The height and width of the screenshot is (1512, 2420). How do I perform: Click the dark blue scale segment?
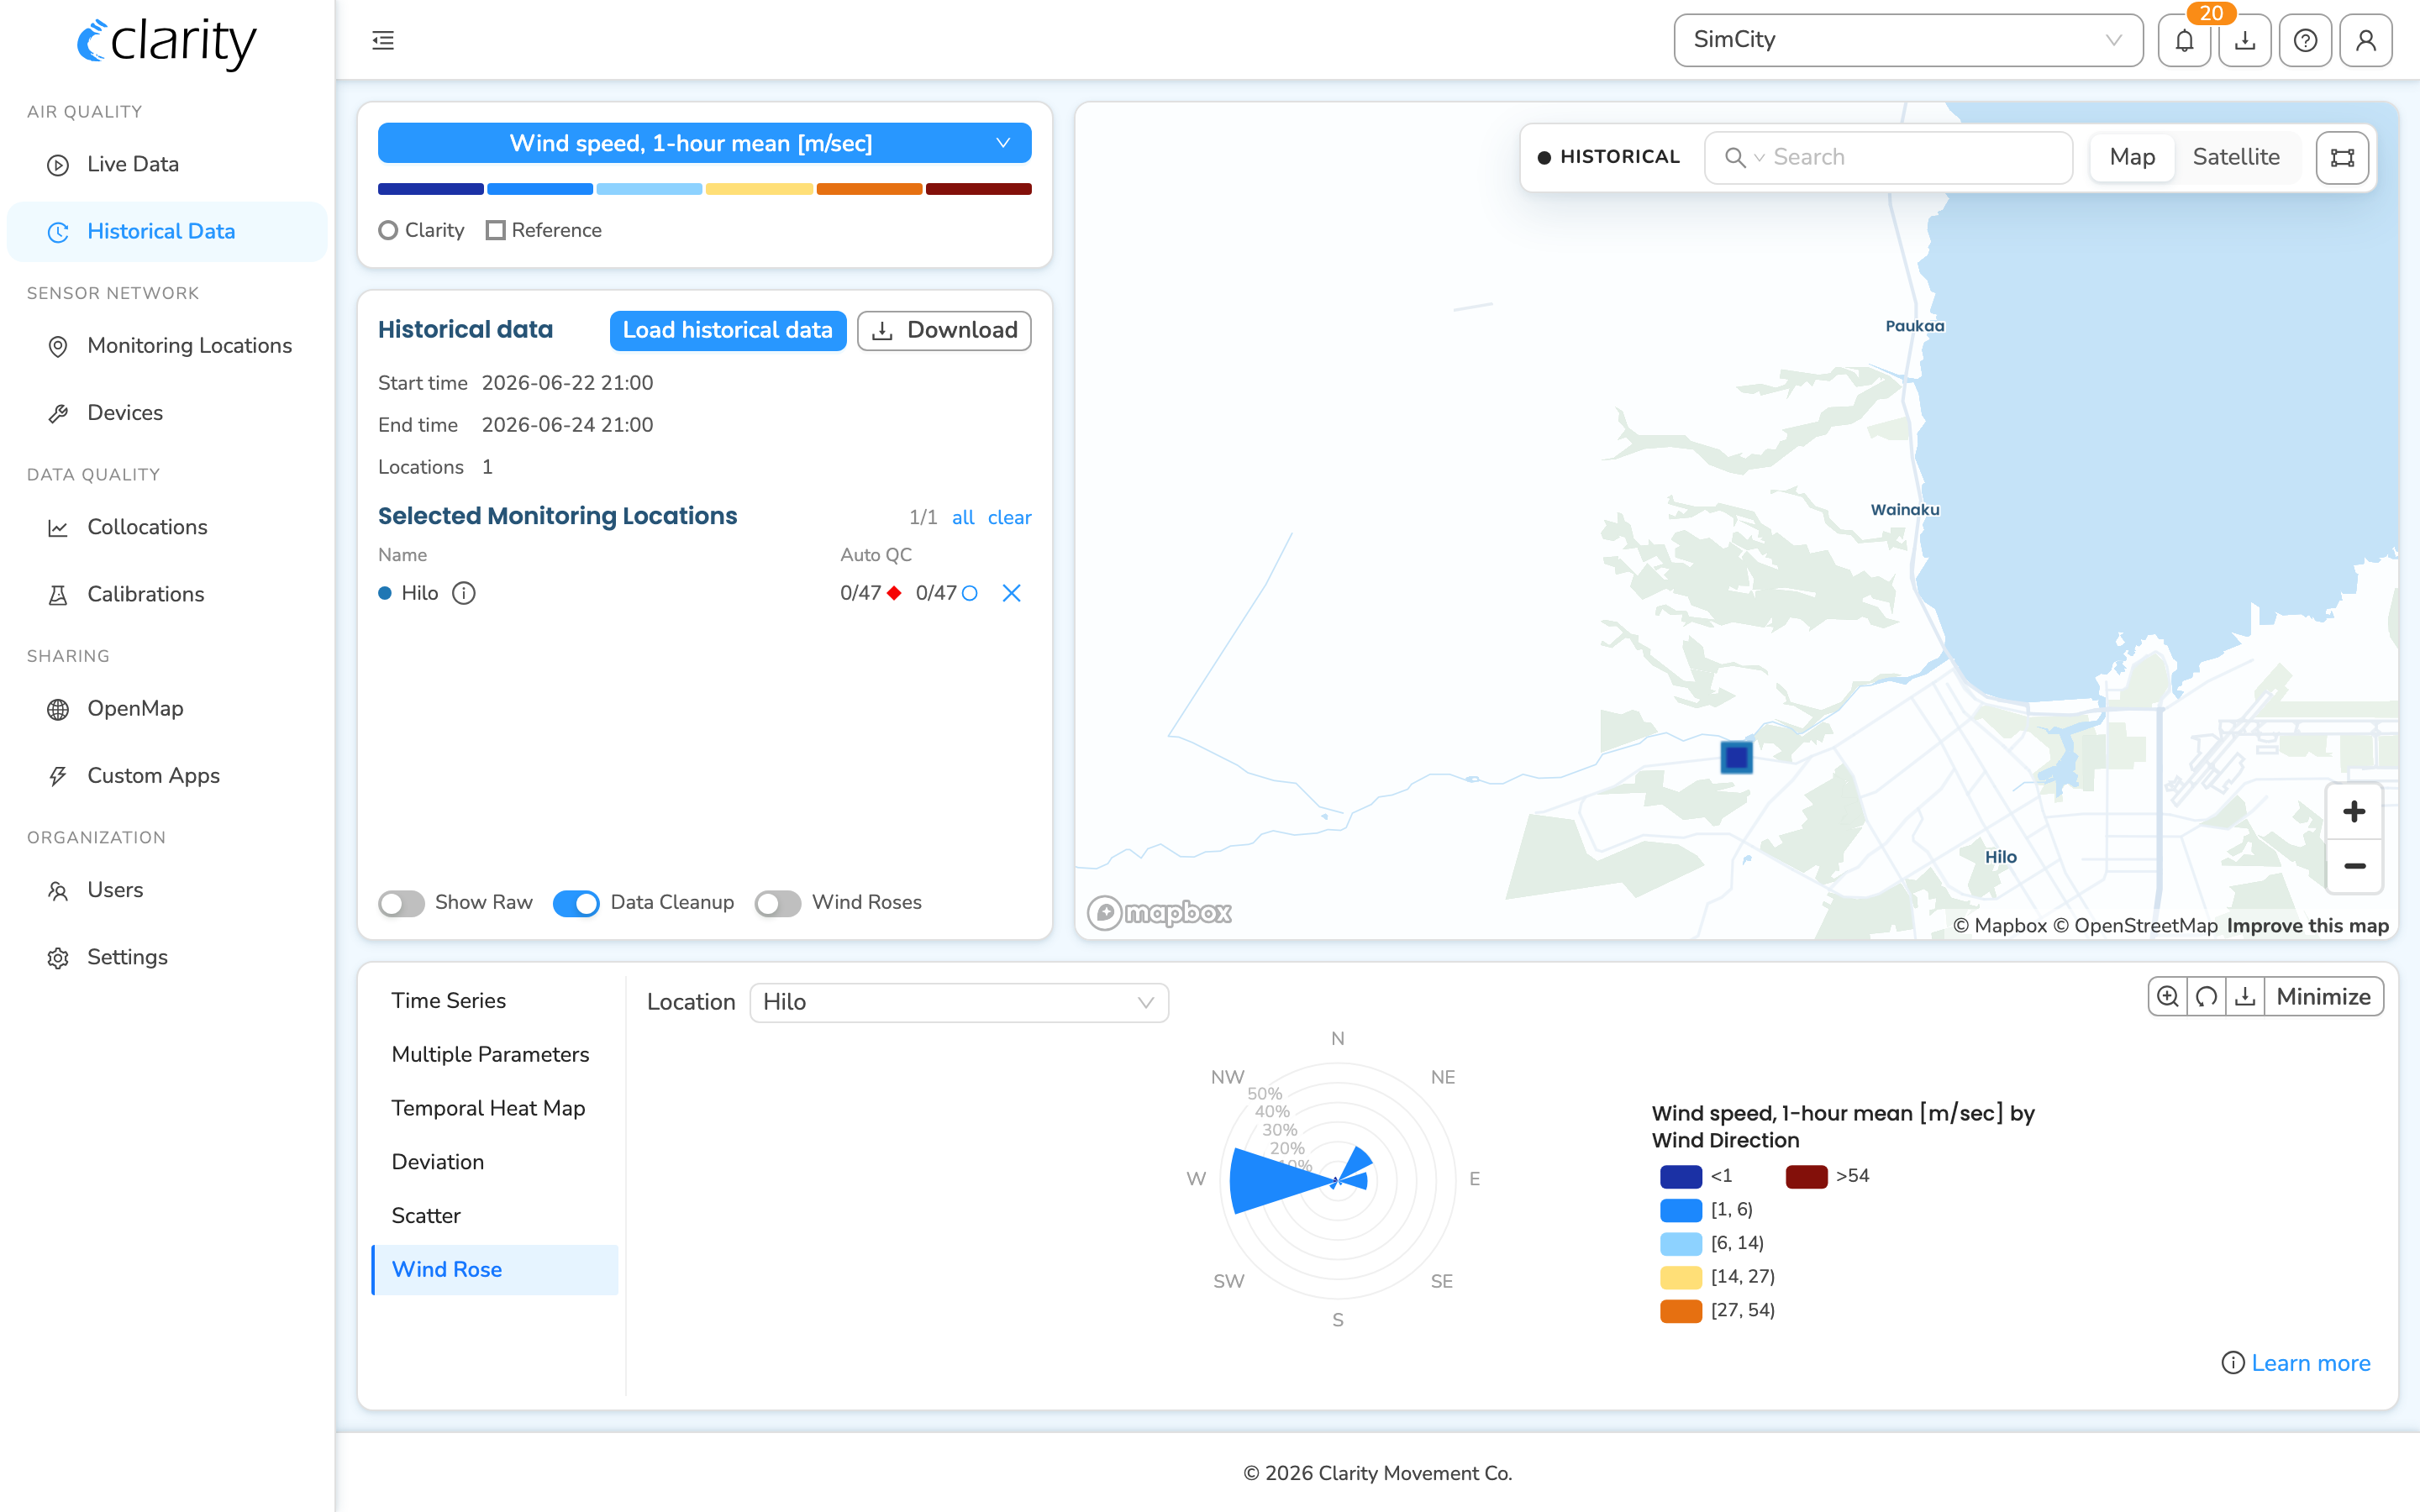pyautogui.click(x=430, y=189)
